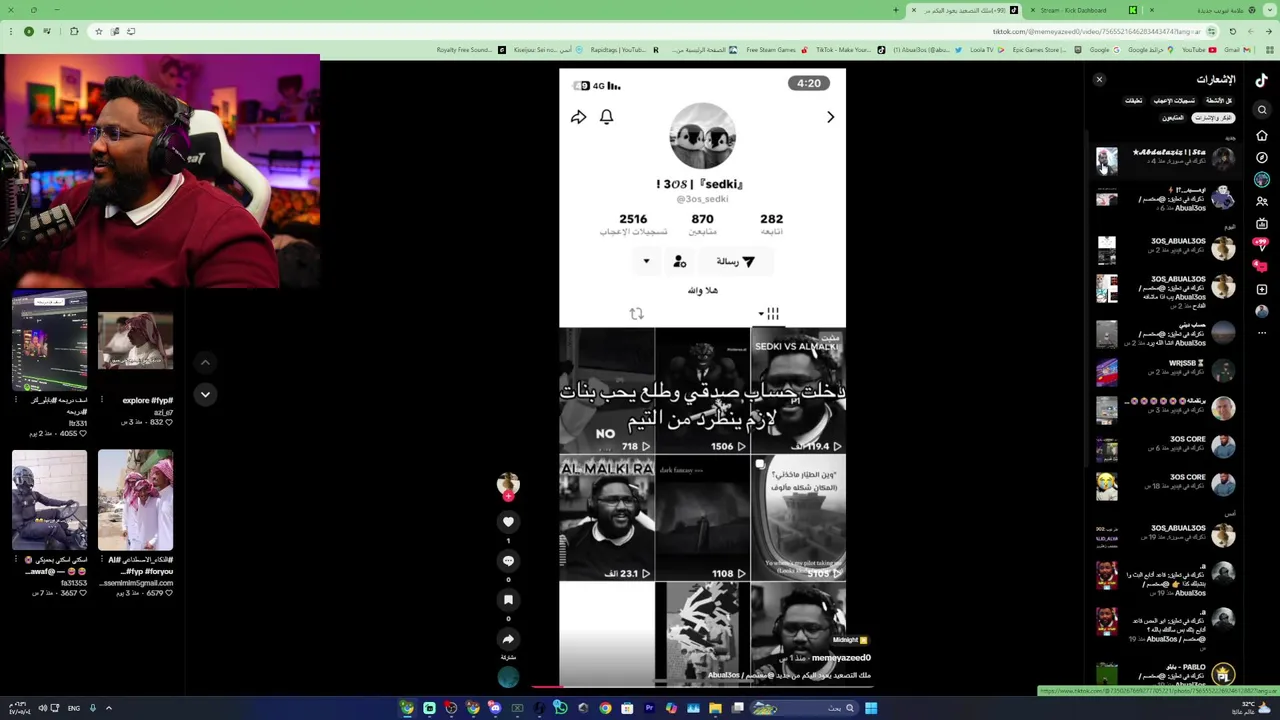1280x720 pixels.
Task: Open profile avatar in TikTok sidebar
Action: [x=1262, y=311]
